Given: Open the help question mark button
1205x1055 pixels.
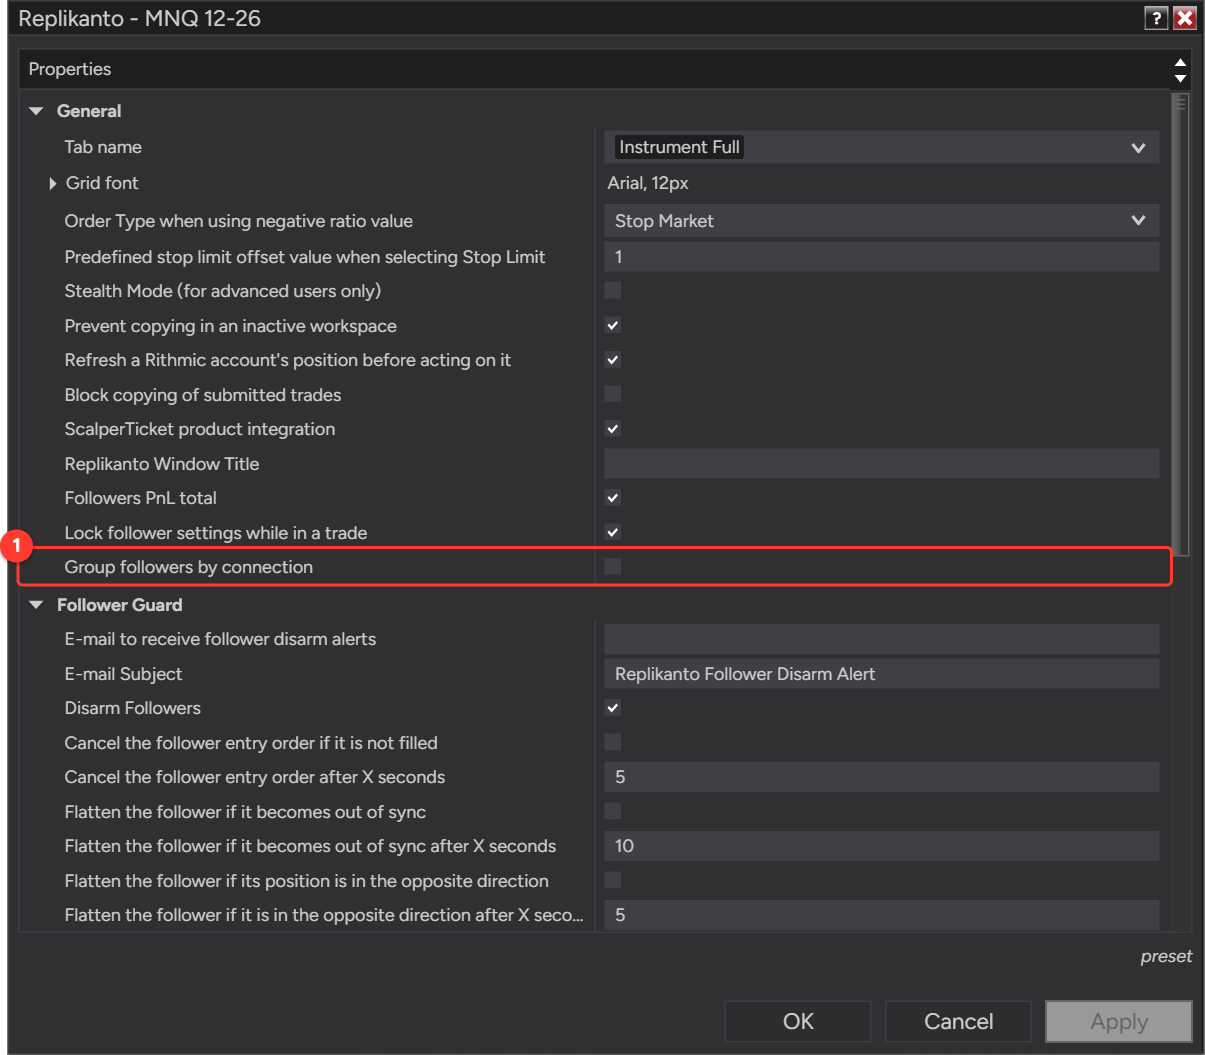Looking at the screenshot, I should coord(1156,18).
